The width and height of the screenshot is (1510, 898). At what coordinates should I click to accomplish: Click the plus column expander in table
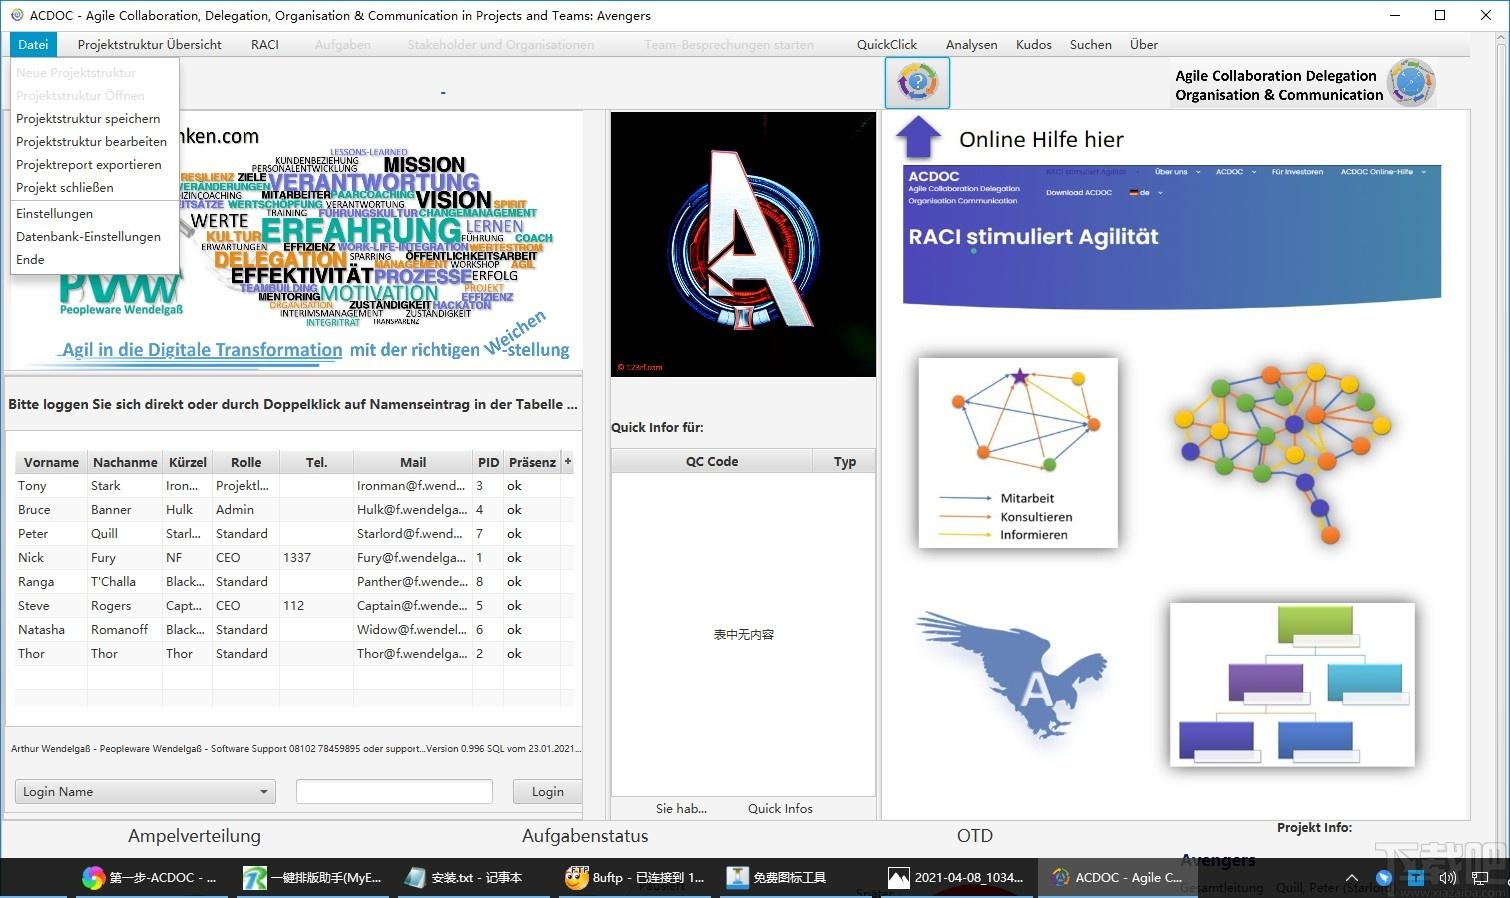[568, 462]
